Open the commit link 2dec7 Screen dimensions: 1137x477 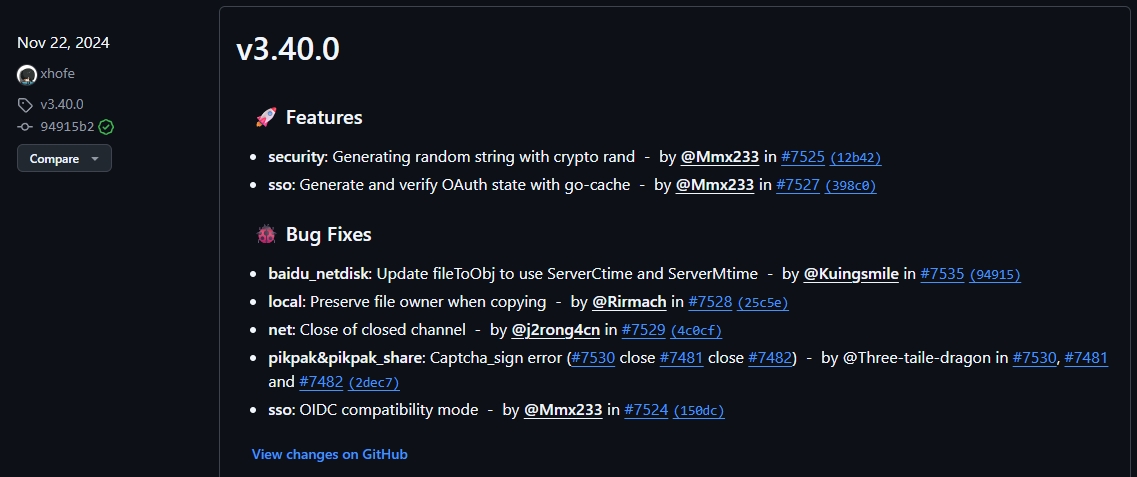pyautogui.click(x=373, y=383)
